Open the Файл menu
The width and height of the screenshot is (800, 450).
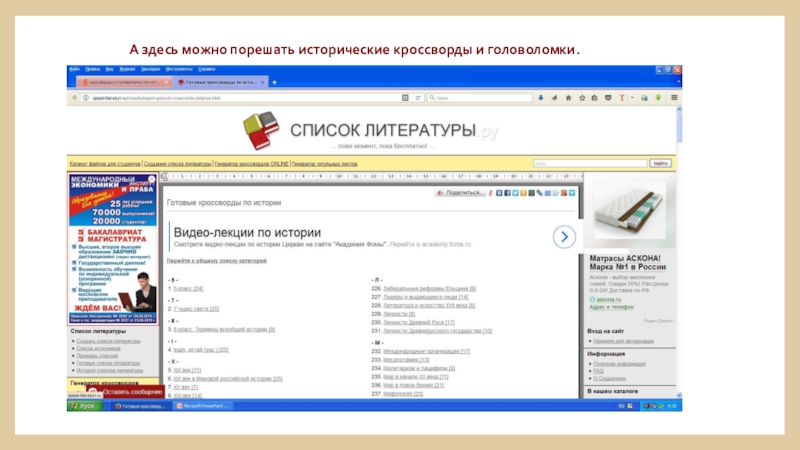tap(75, 69)
